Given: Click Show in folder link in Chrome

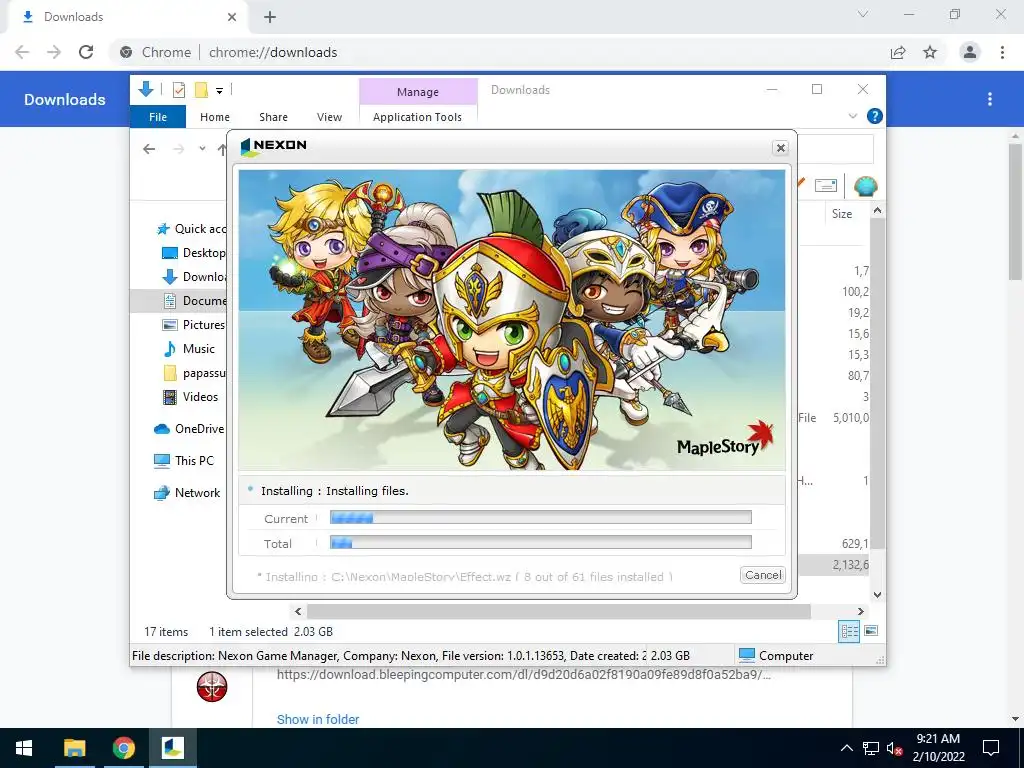Looking at the screenshot, I should click(x=318, y=719).
